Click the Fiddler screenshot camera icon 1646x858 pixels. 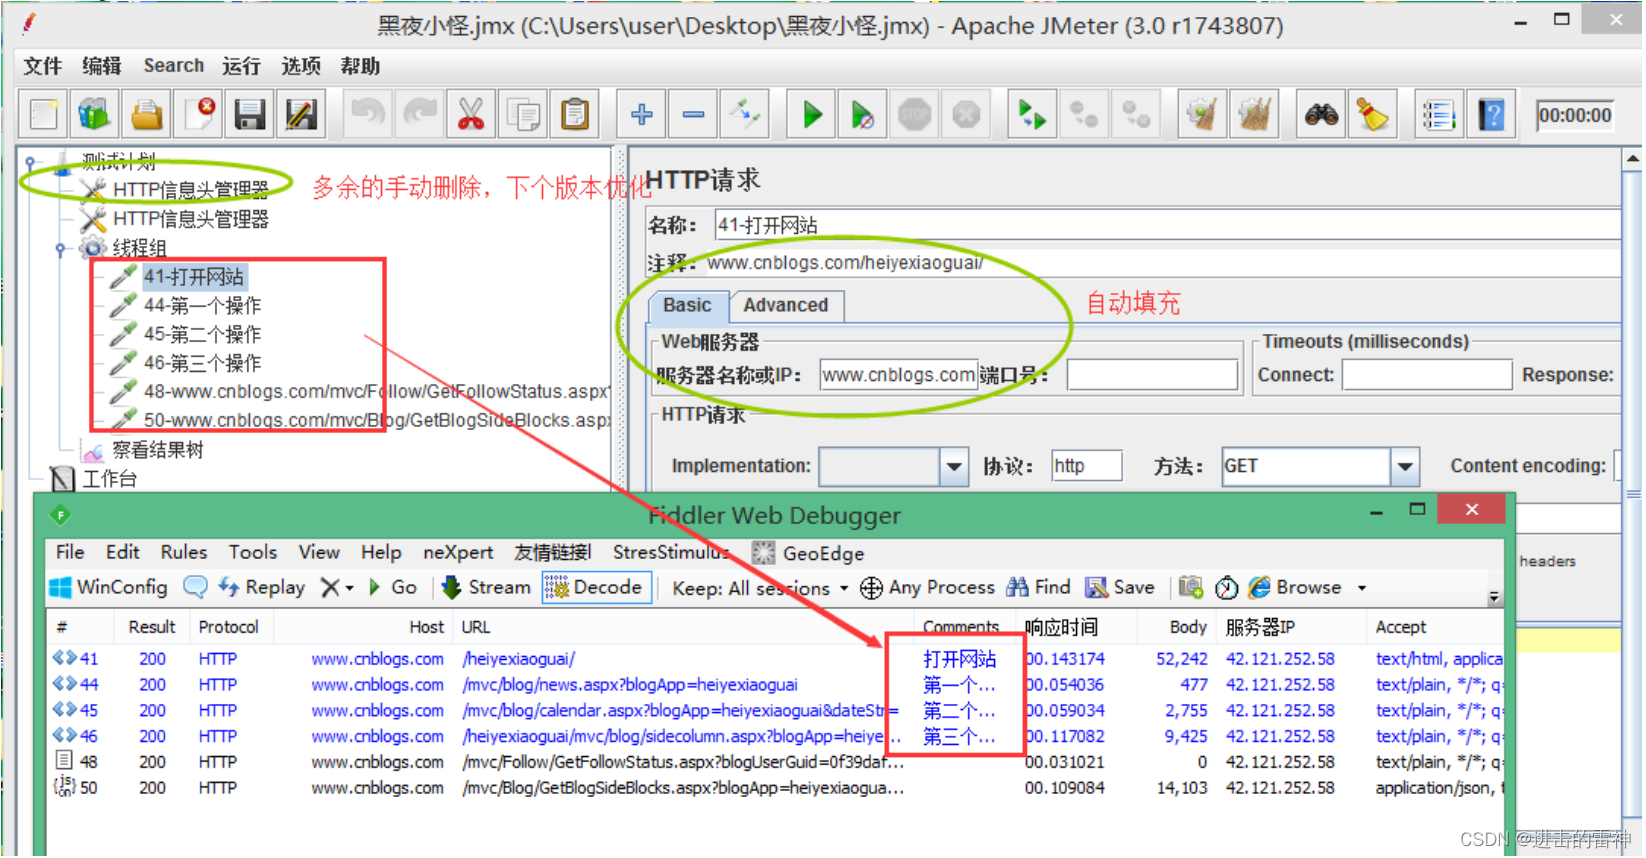(x=1190, y=587)
